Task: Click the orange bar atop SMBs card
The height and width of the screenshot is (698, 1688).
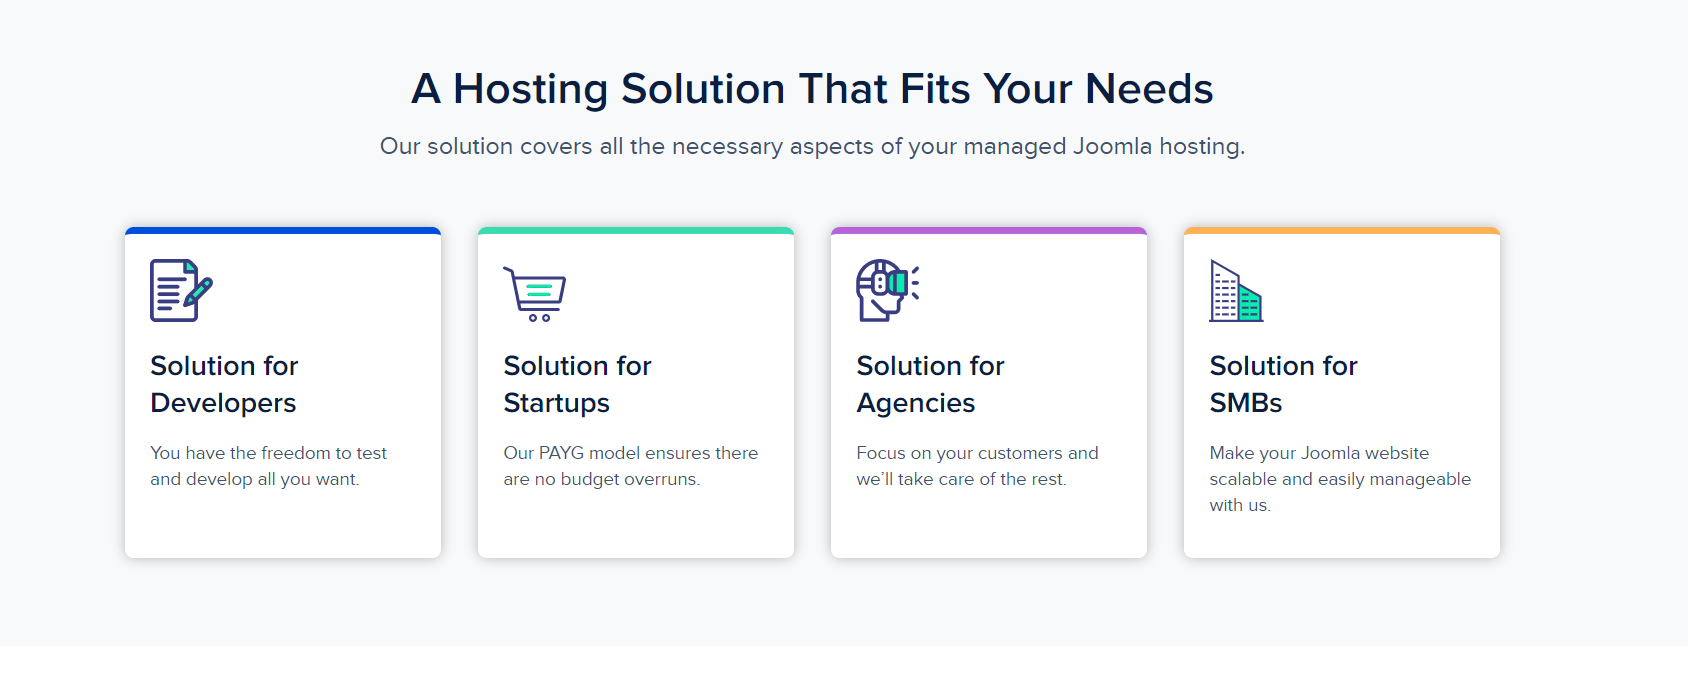Action: [x=1342, y=231]
